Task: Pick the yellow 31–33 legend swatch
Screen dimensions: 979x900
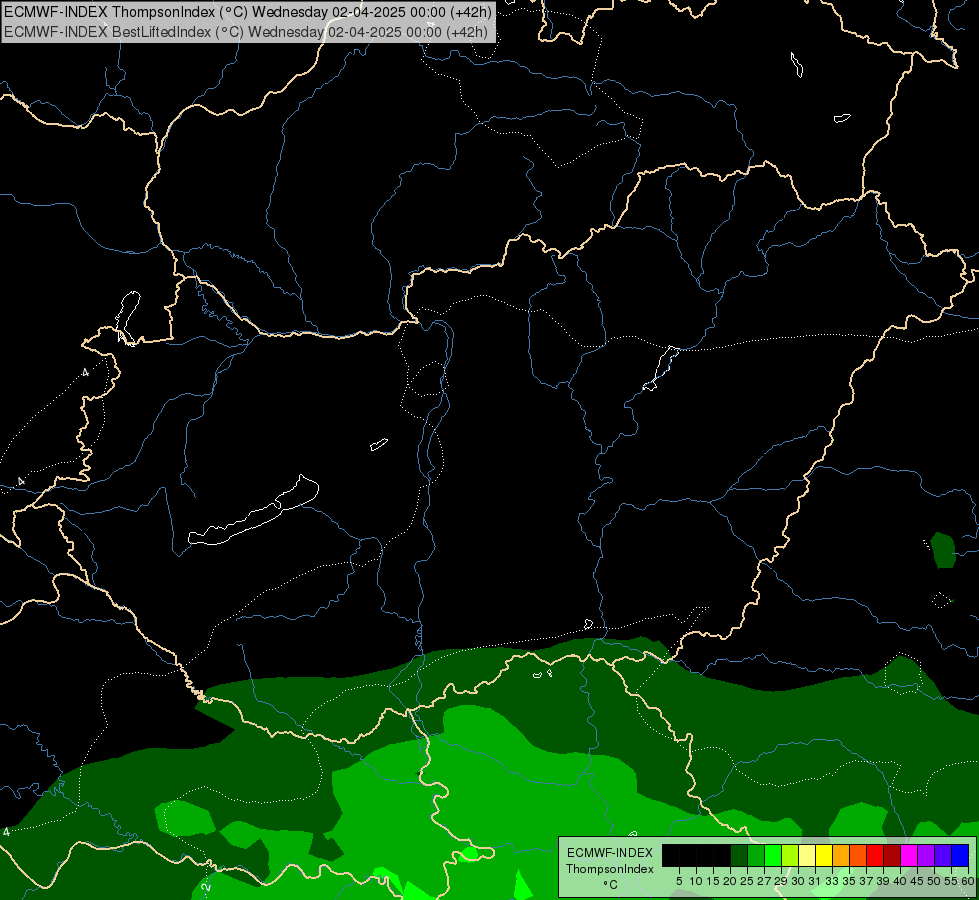Action: (x=824, y=856)
